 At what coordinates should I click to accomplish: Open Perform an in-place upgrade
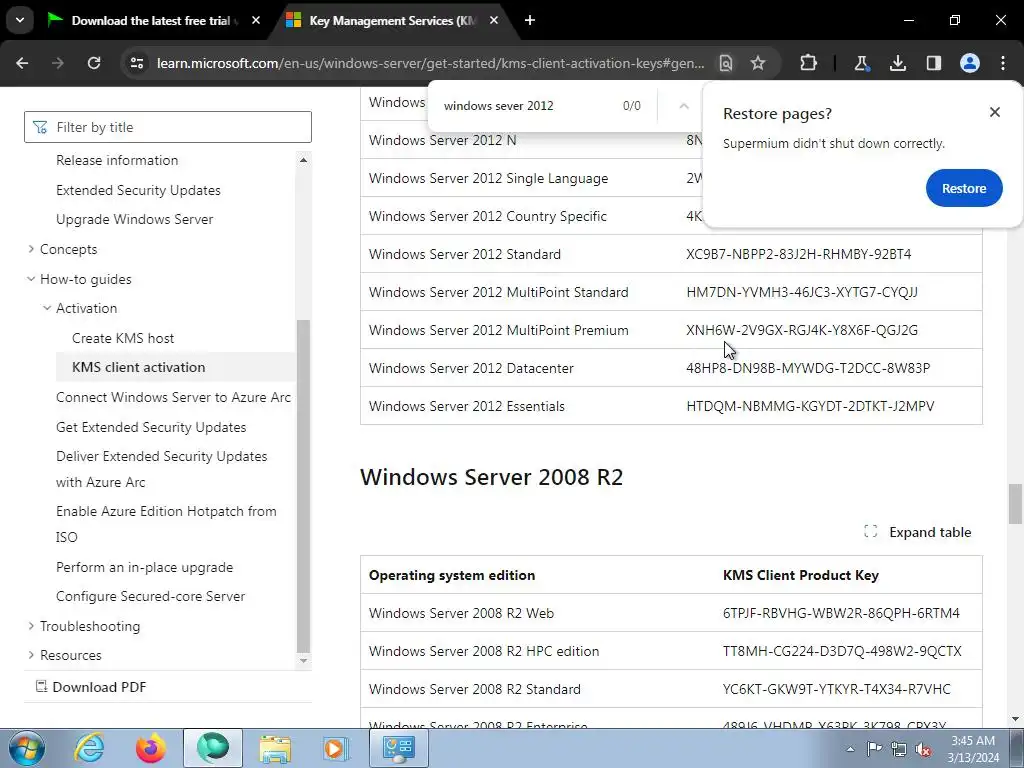(144, 567)
